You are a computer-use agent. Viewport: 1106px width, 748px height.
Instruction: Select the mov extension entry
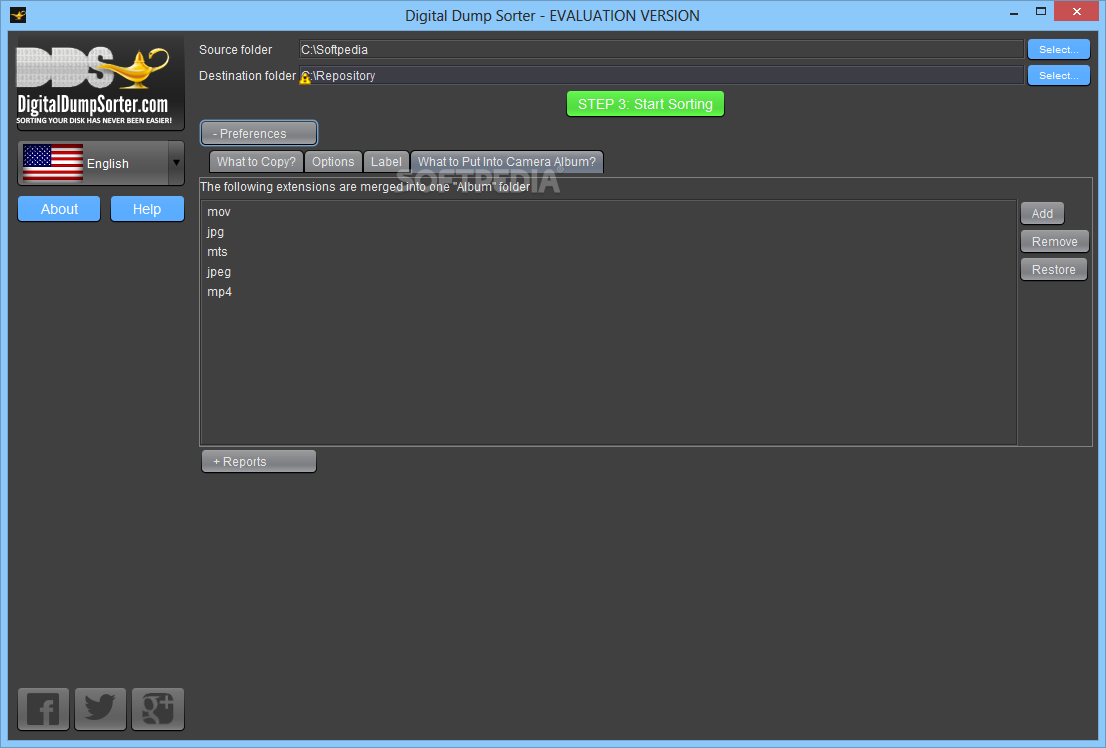(x=608, y=212)
